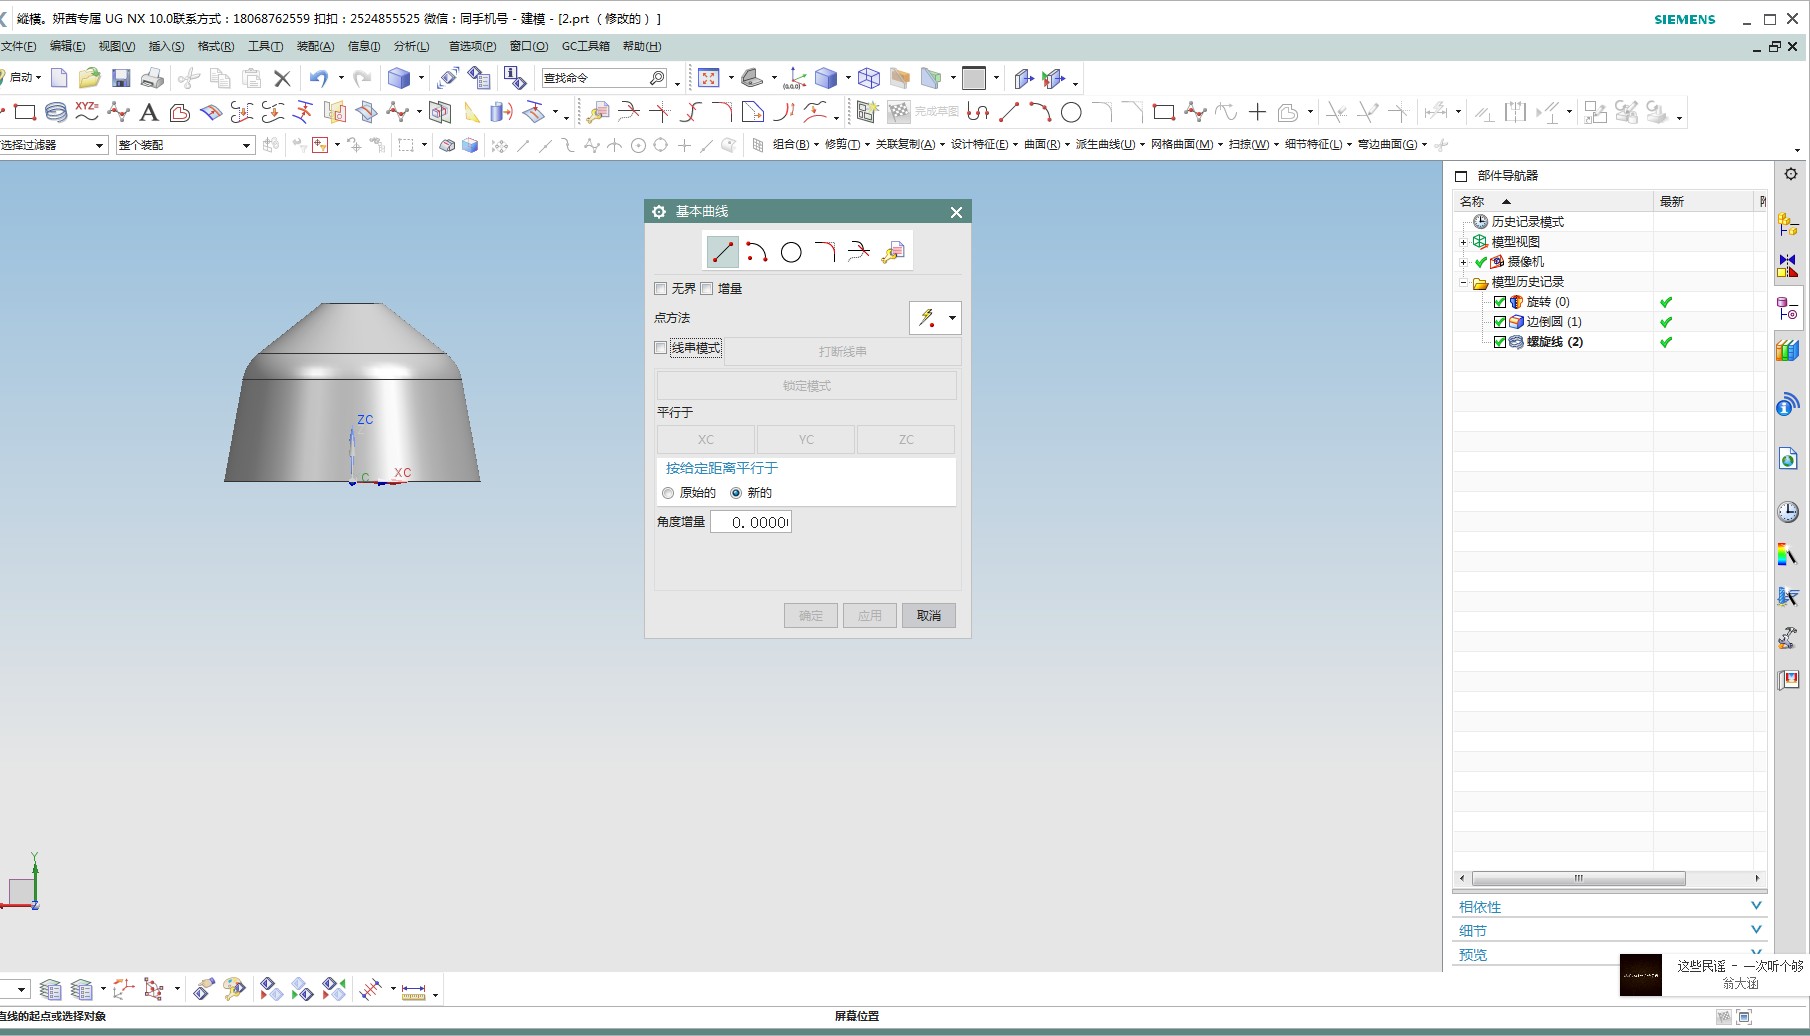Enable the 无界 (Unbounded) checkbox

(660, 289)
